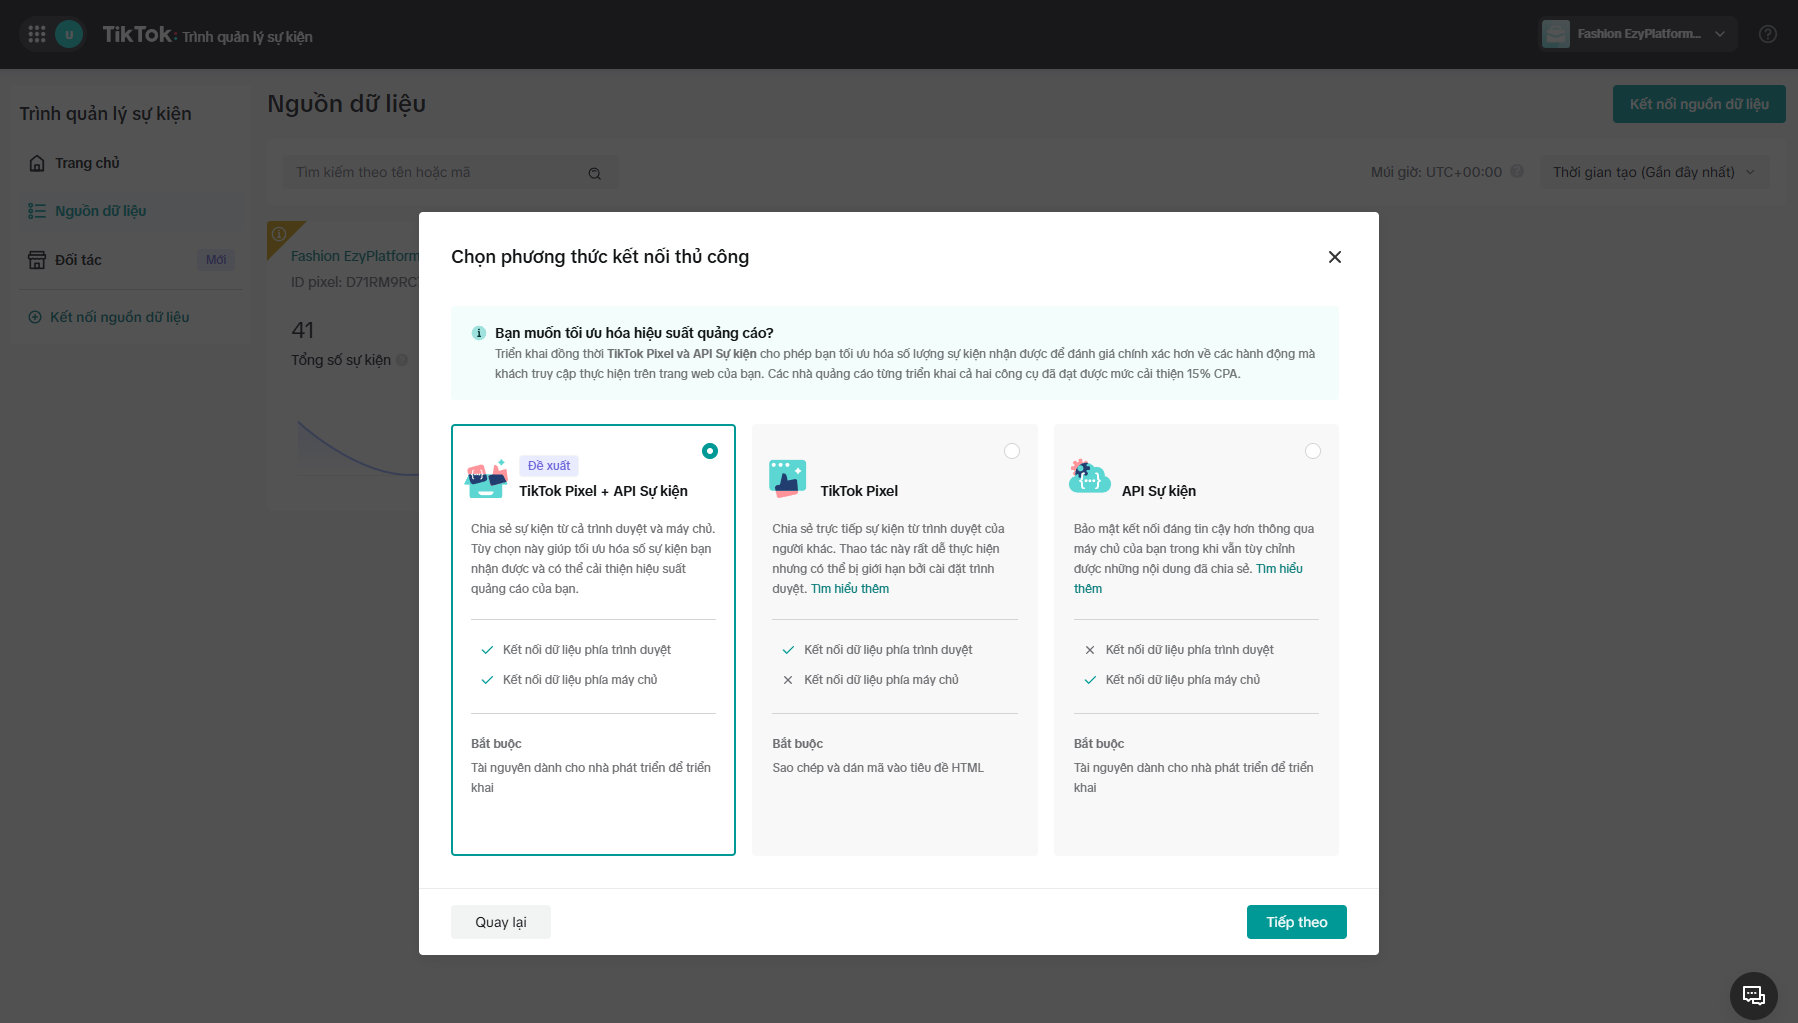The width and height of the screenshot is (1798, 1023).
Task: Click the Trang chủ home icon
Action: tap(37, 163)
